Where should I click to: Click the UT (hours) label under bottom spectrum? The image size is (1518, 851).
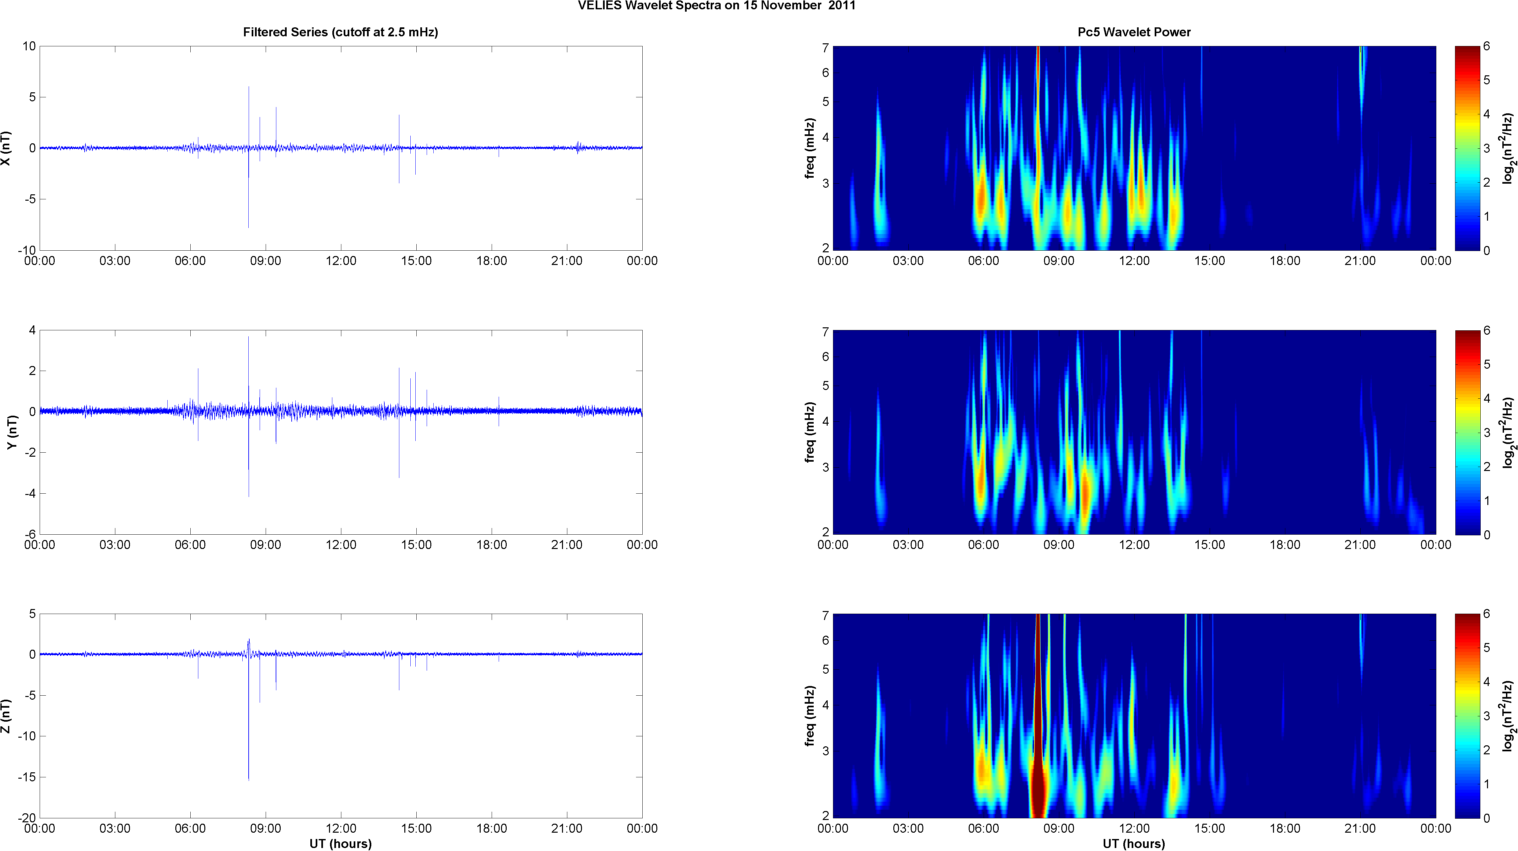pos(1134,844)
